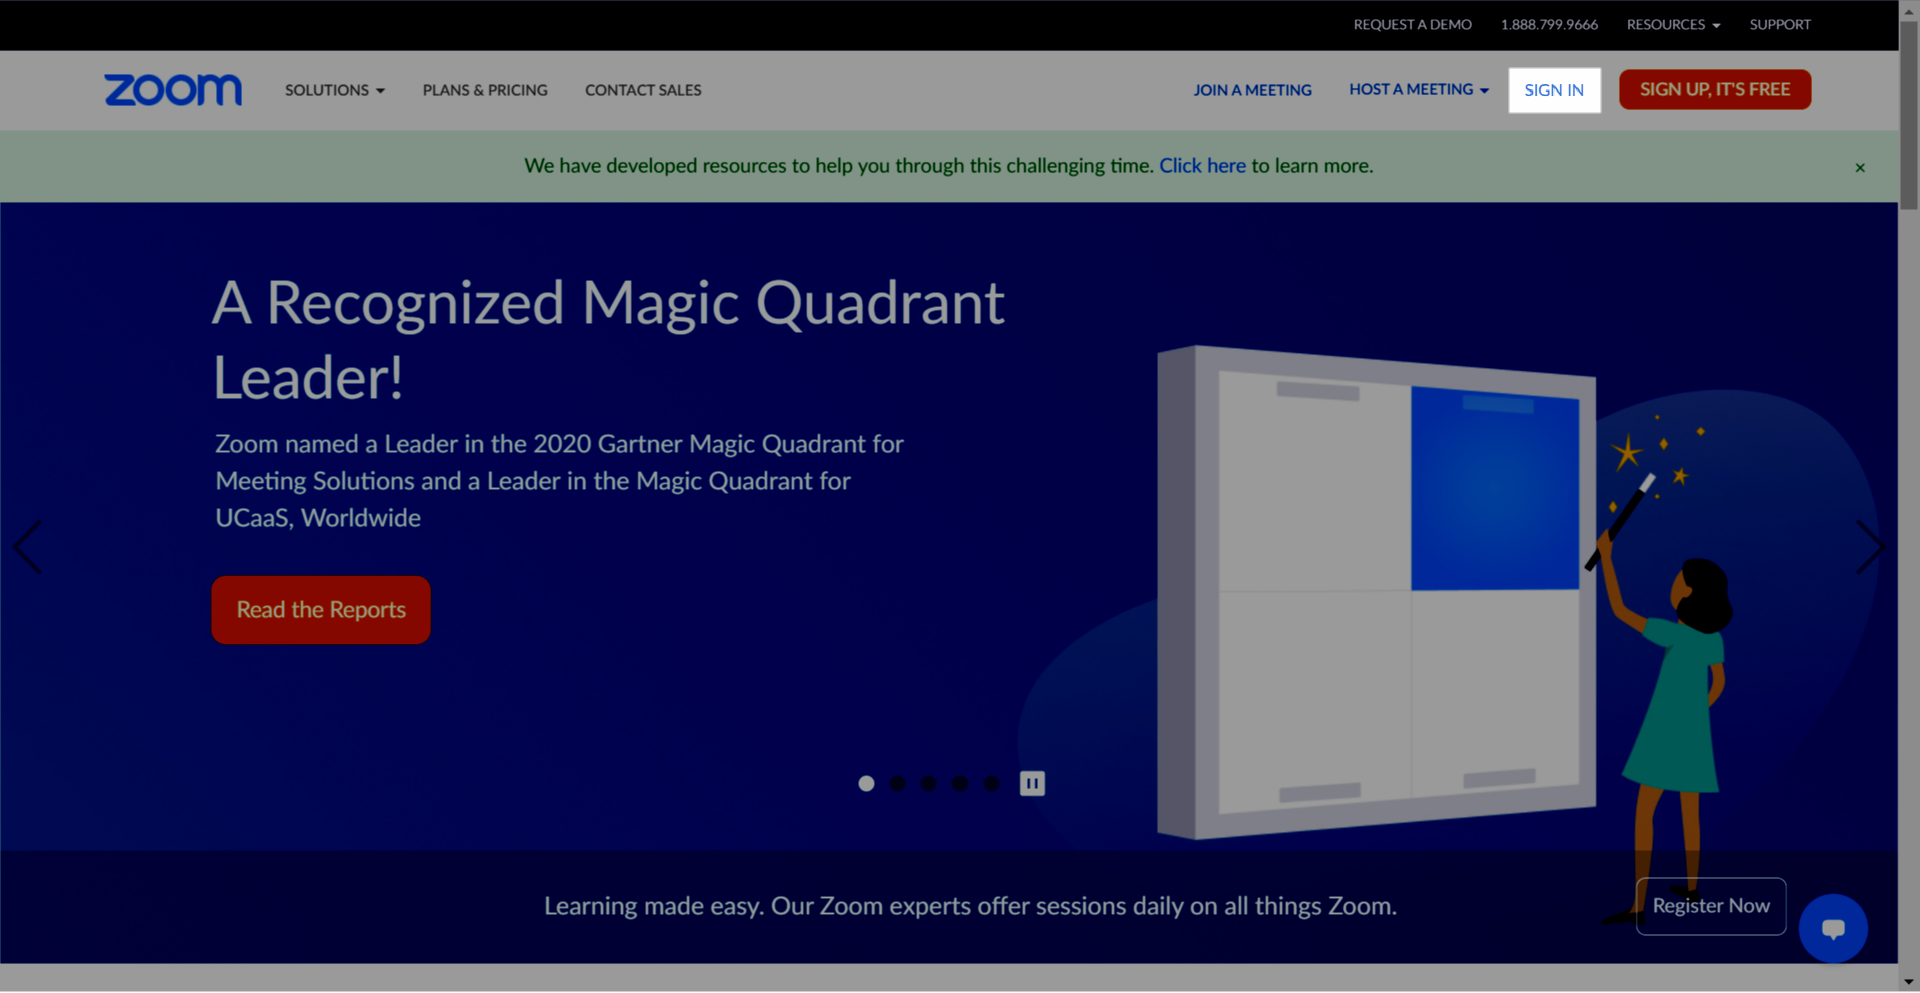The height and width of the screenshot is (993, 1920).
Task: Click the scrollbar down arrow
Action: point(1909,982)
